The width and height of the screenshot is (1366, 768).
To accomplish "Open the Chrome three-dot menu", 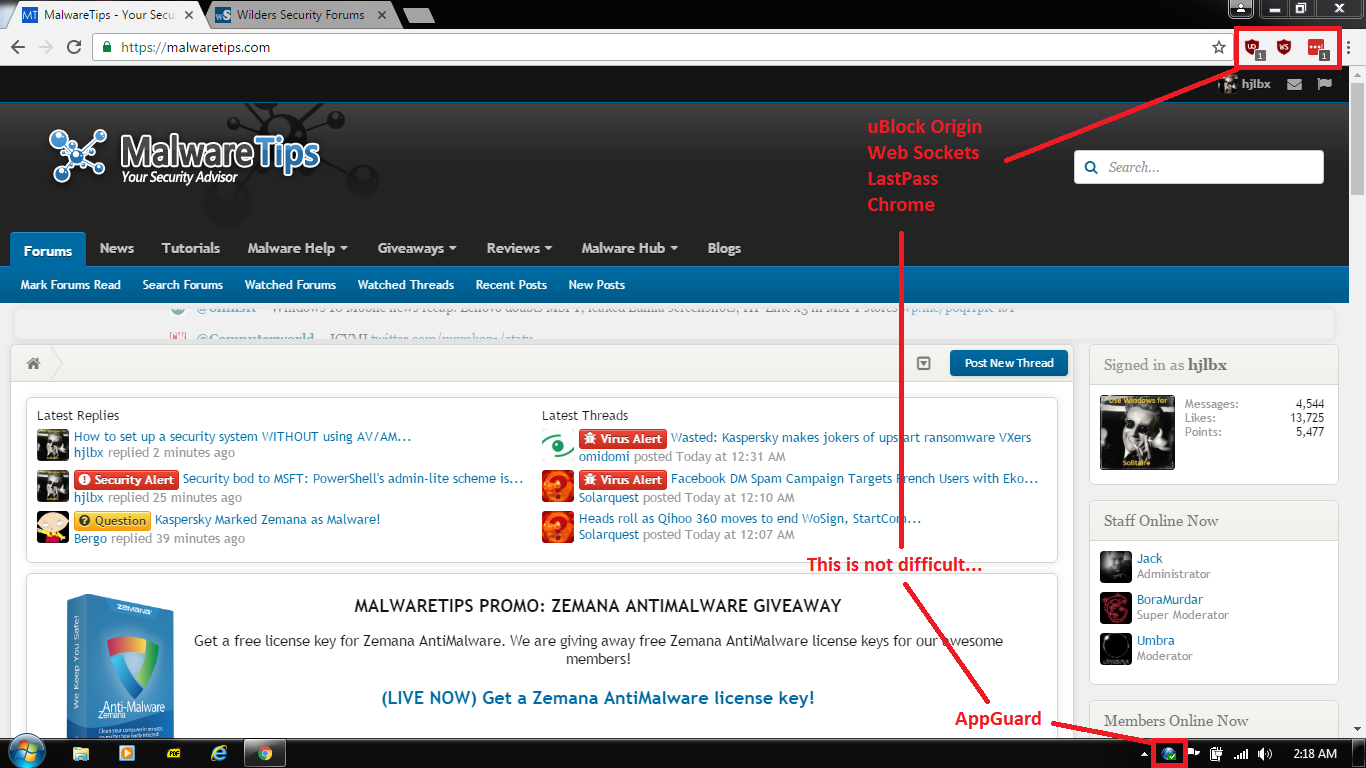I will (x=1348, y=47).
